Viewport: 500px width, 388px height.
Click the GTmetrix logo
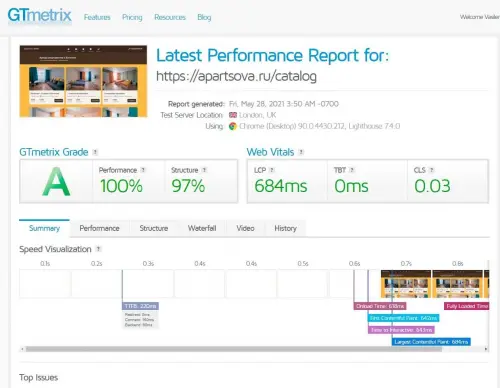[x=39, y=15]
